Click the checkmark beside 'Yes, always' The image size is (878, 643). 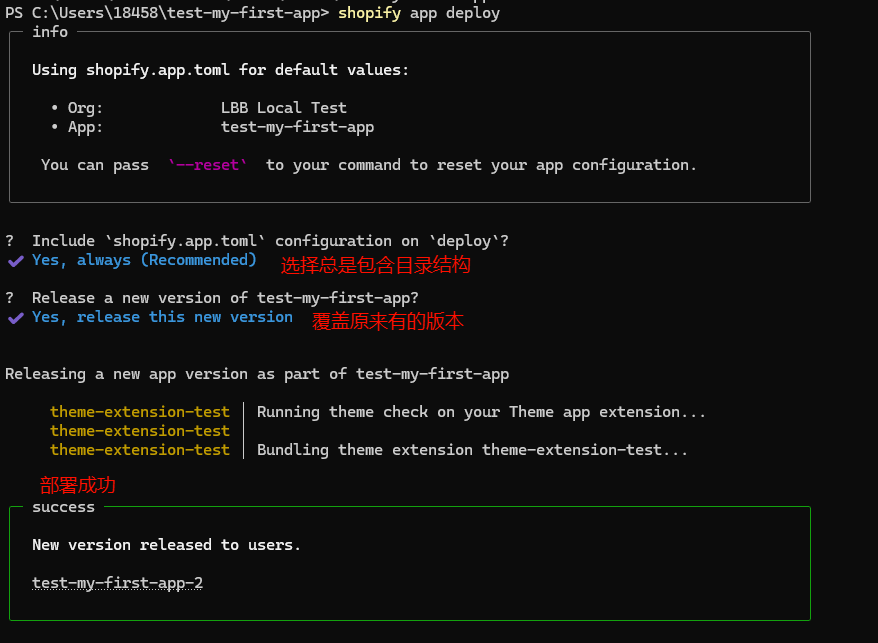click(16, 261)
